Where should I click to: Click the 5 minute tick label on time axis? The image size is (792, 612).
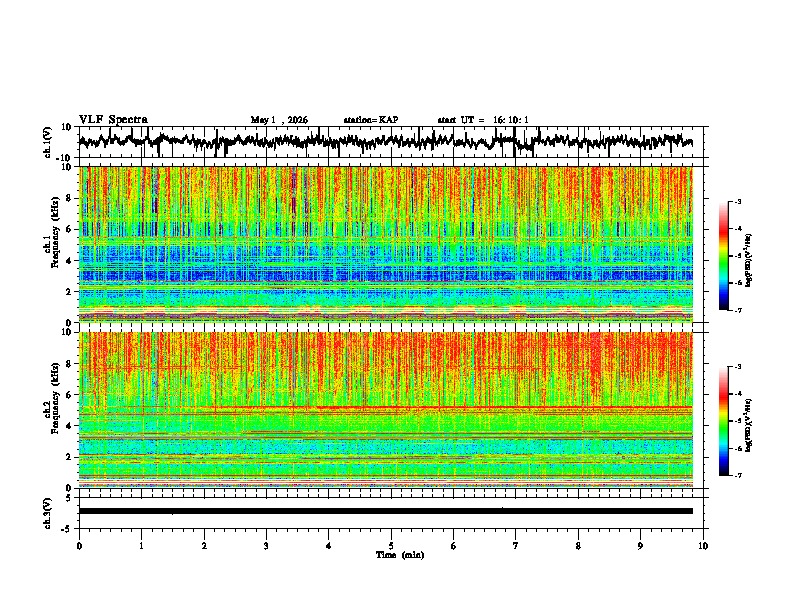click(391, 546)
